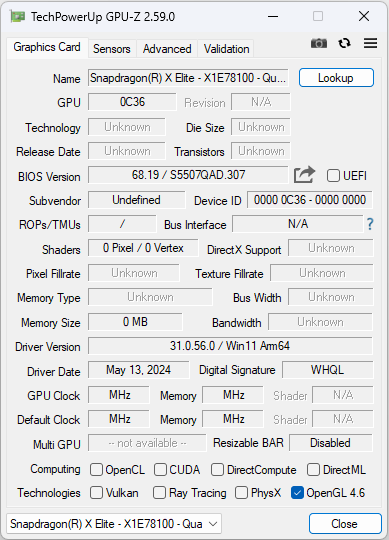Select the Graphics Card tab
This screenshot has height=540, width=389.
47,47
